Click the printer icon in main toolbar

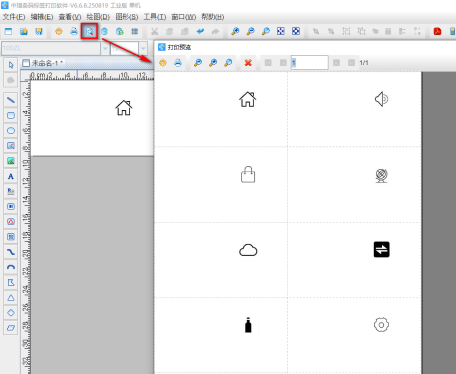pos(74,31)
